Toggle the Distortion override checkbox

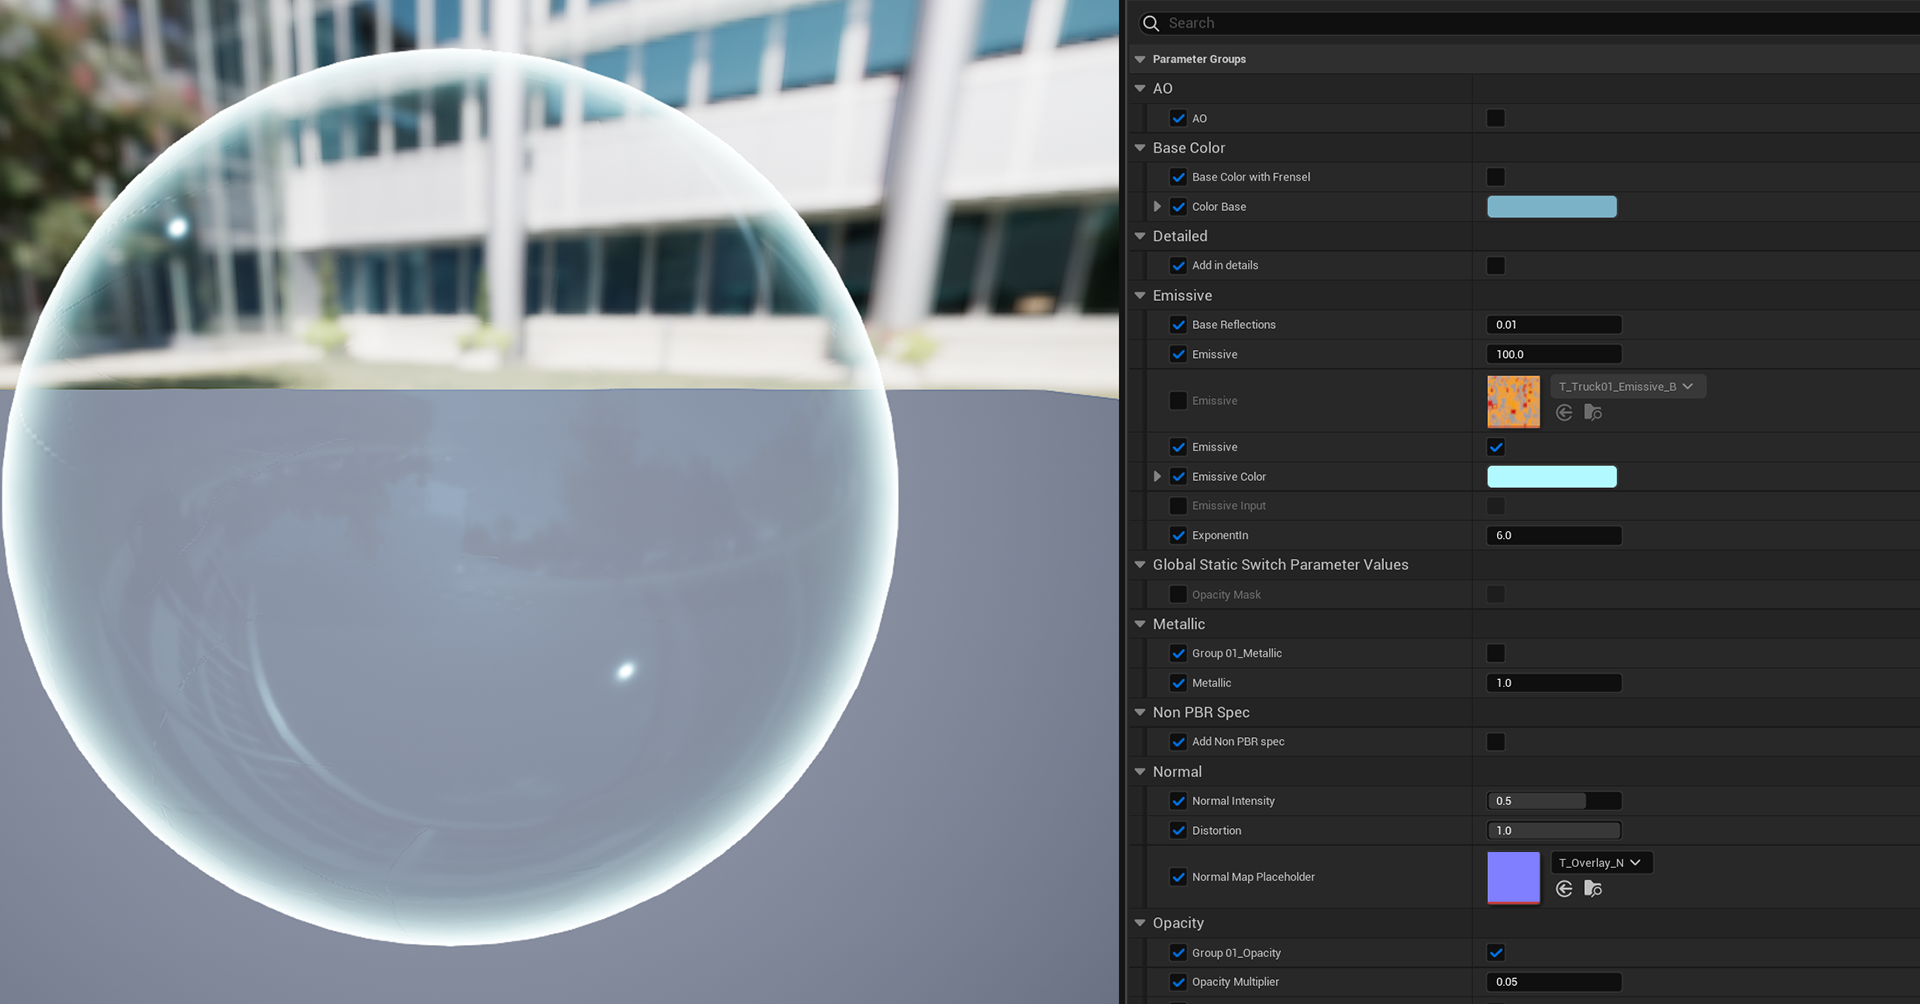(1178, 831)
